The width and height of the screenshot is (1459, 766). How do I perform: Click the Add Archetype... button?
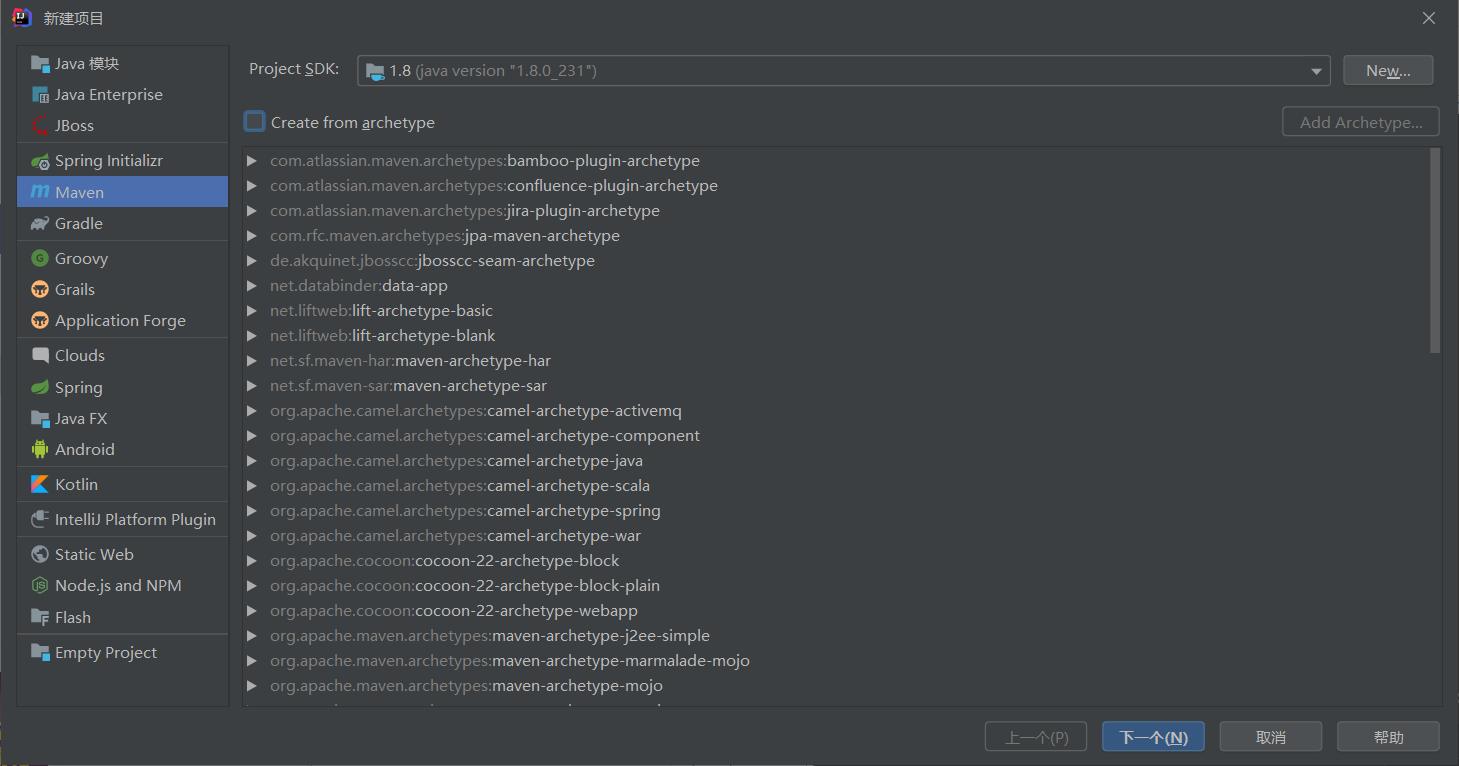[1361, 122]
